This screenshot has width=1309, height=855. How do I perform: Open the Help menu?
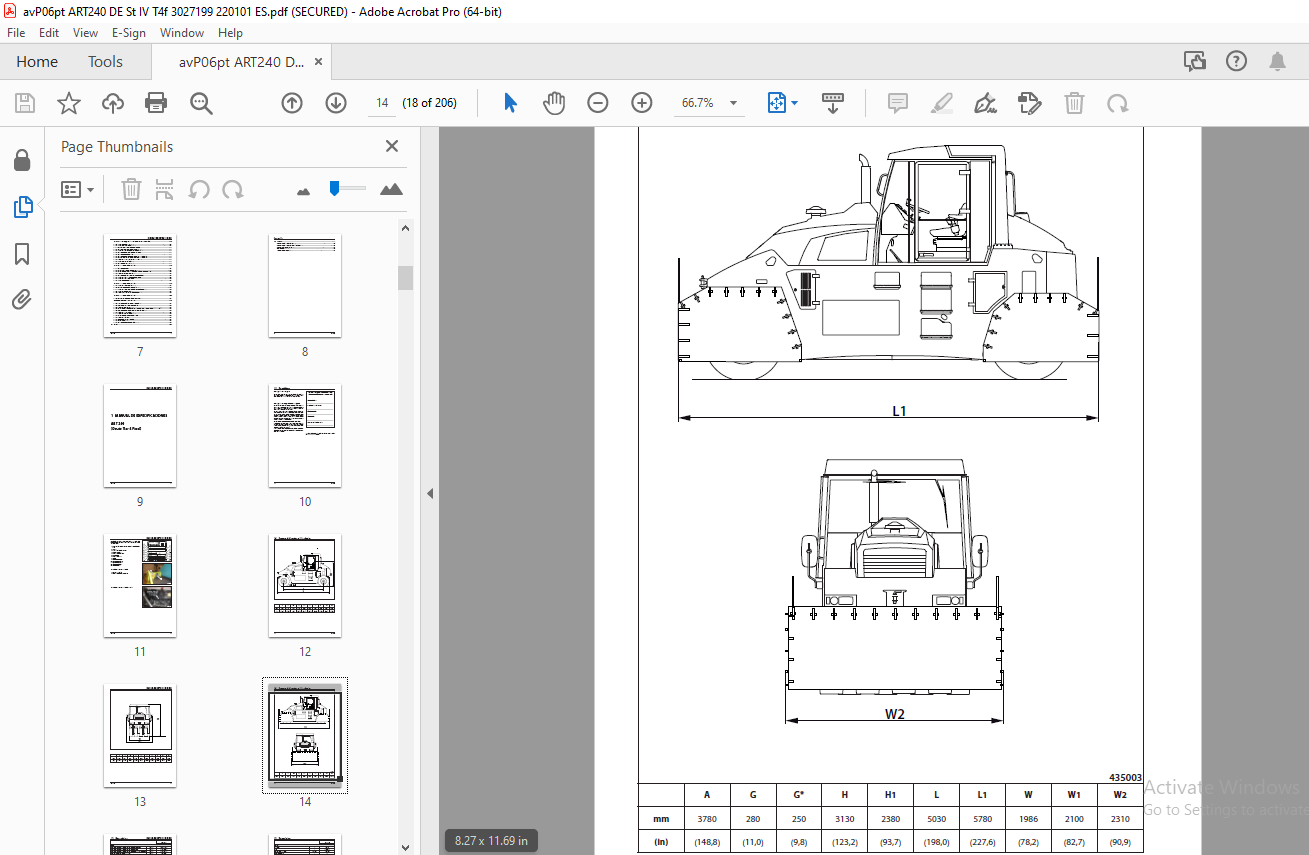coord(230,32)
